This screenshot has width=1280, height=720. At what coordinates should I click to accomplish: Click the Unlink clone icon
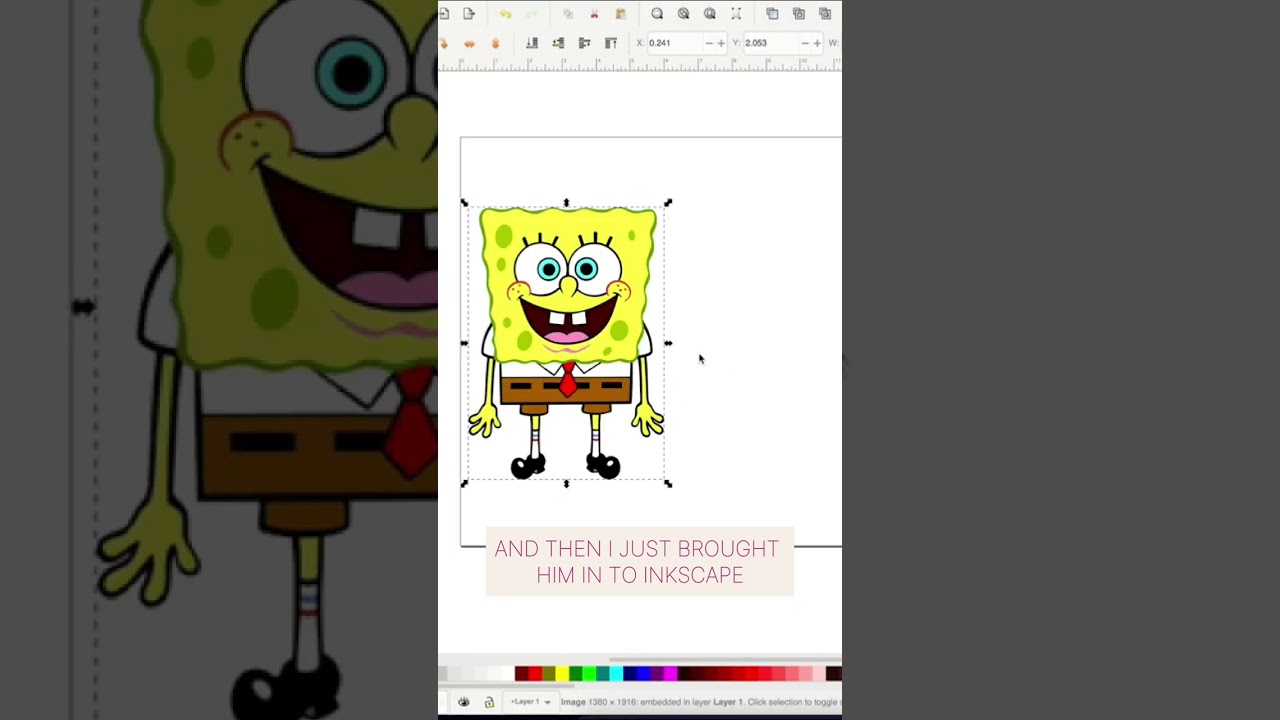tap(825, 14)
